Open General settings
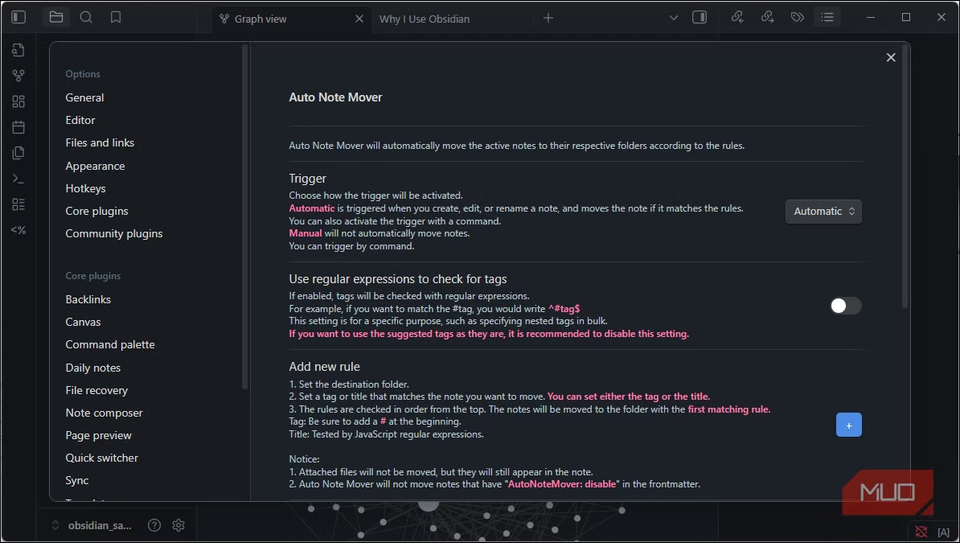 [84, 97]
